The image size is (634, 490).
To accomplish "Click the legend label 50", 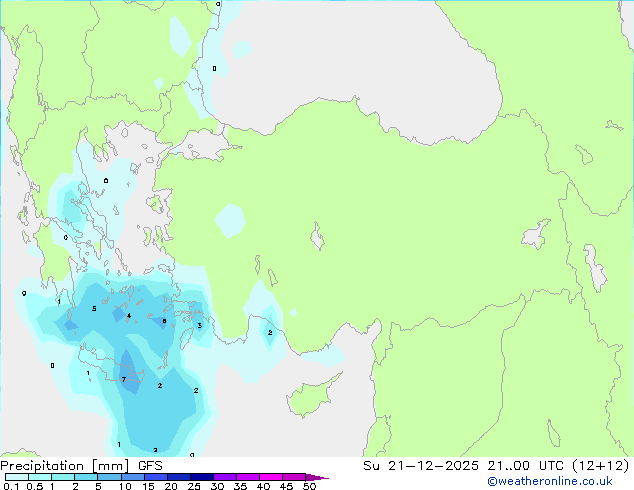I will [309, 486].
